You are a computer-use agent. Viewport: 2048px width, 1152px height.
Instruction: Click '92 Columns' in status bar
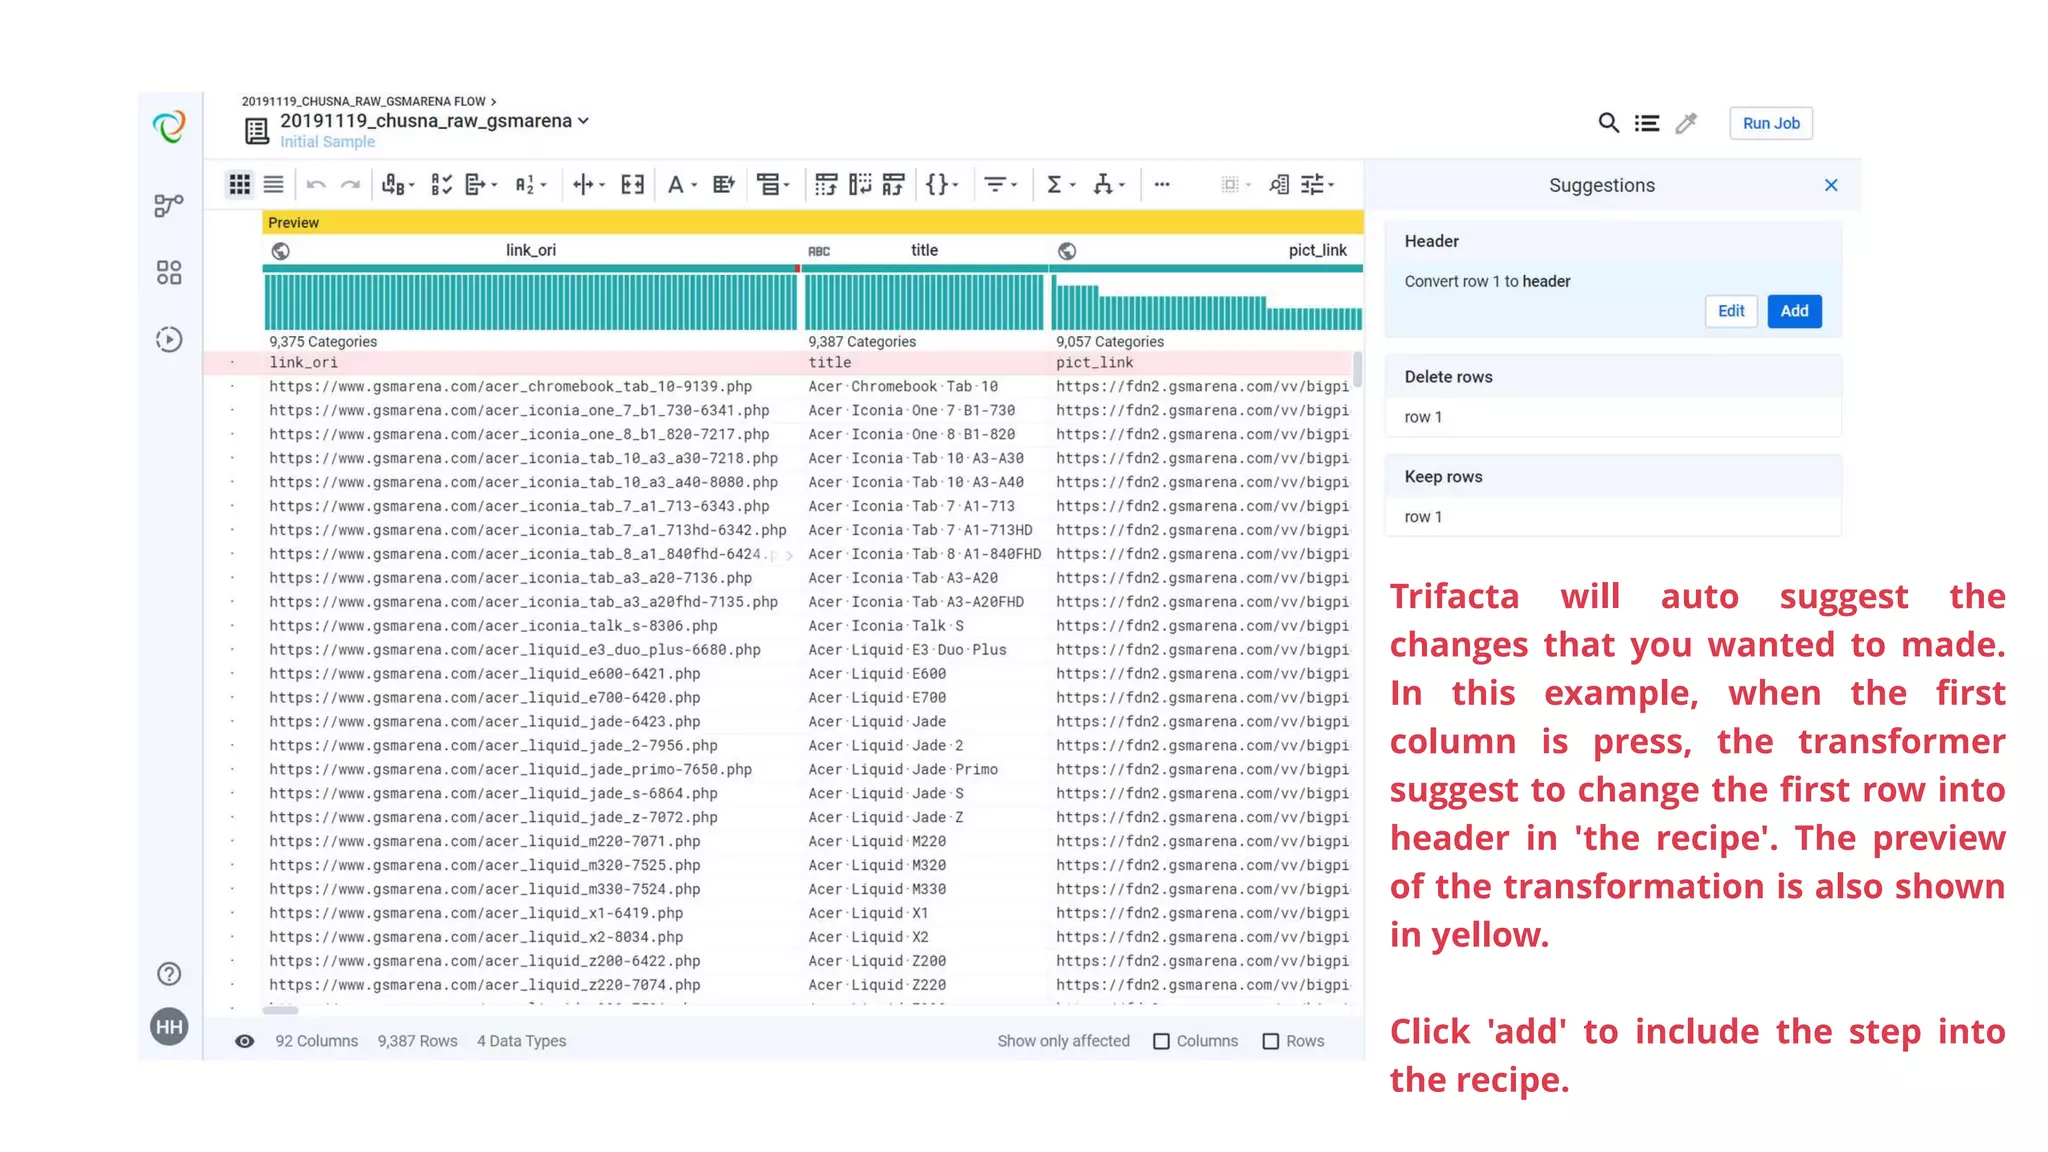[316, 1041]
